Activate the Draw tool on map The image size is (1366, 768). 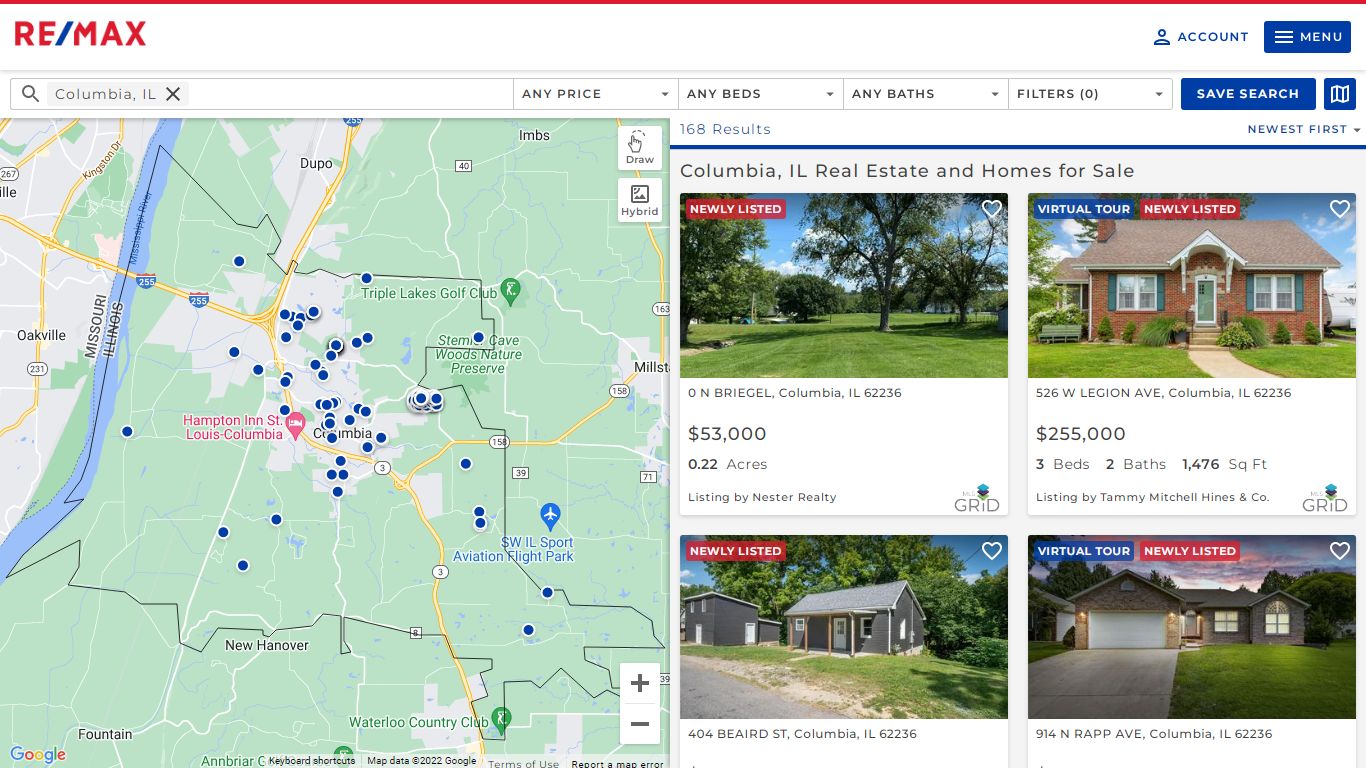[640, 148]
